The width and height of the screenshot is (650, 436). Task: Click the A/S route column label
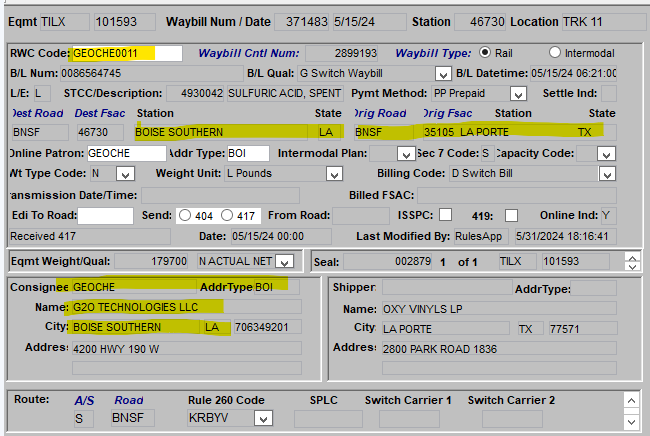[x=84, y=400]
